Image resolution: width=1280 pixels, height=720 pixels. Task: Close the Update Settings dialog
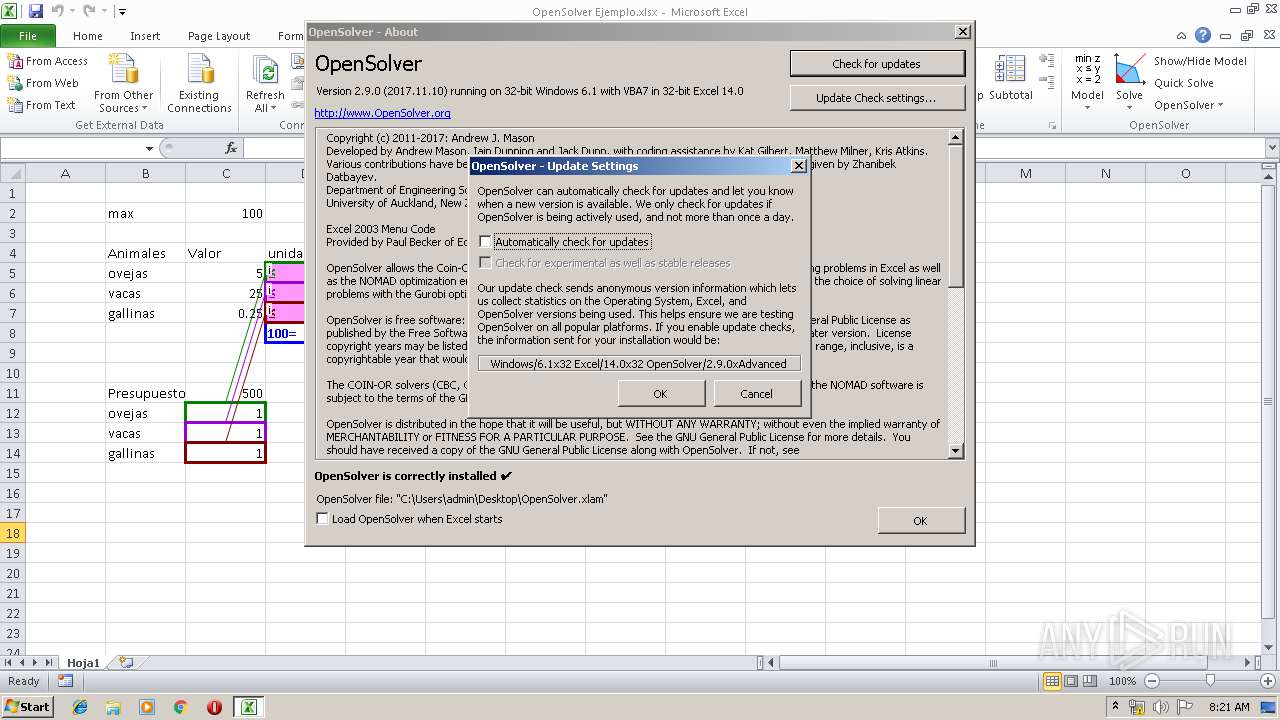(798, 166)
